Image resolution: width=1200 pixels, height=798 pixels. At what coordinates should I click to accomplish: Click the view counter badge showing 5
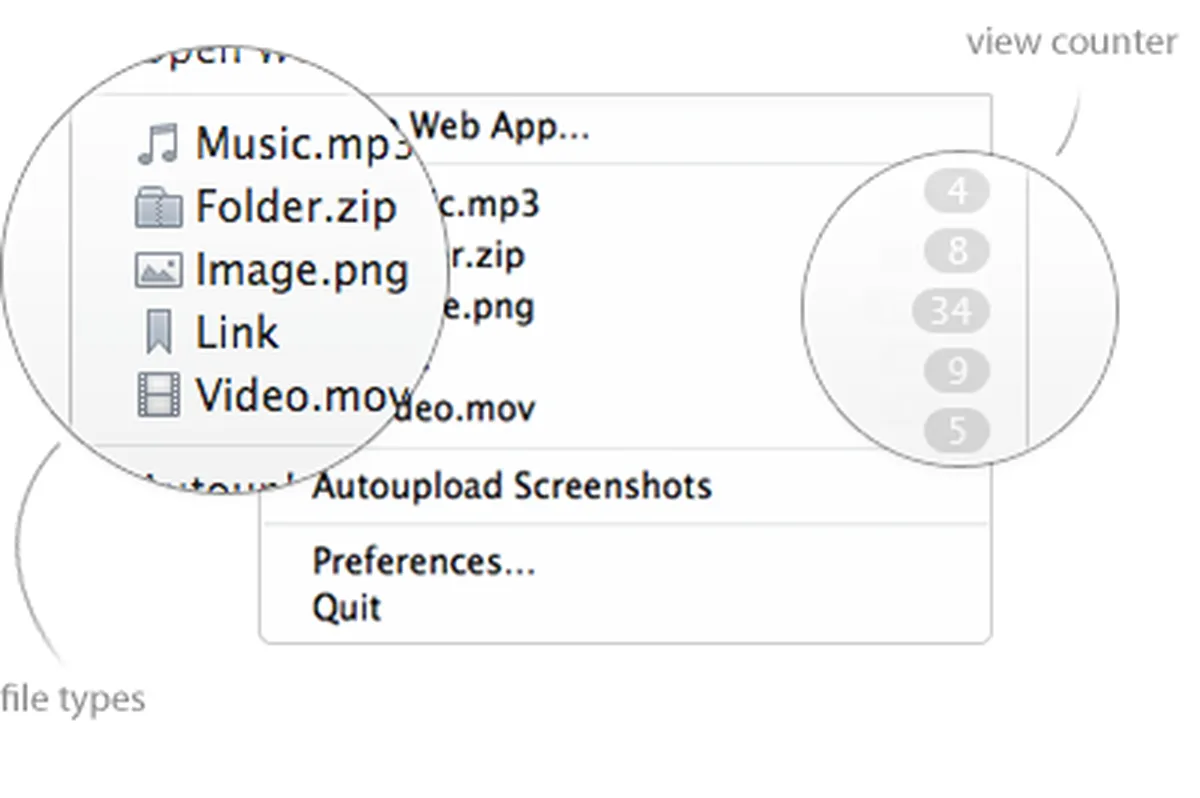point(957,432)
